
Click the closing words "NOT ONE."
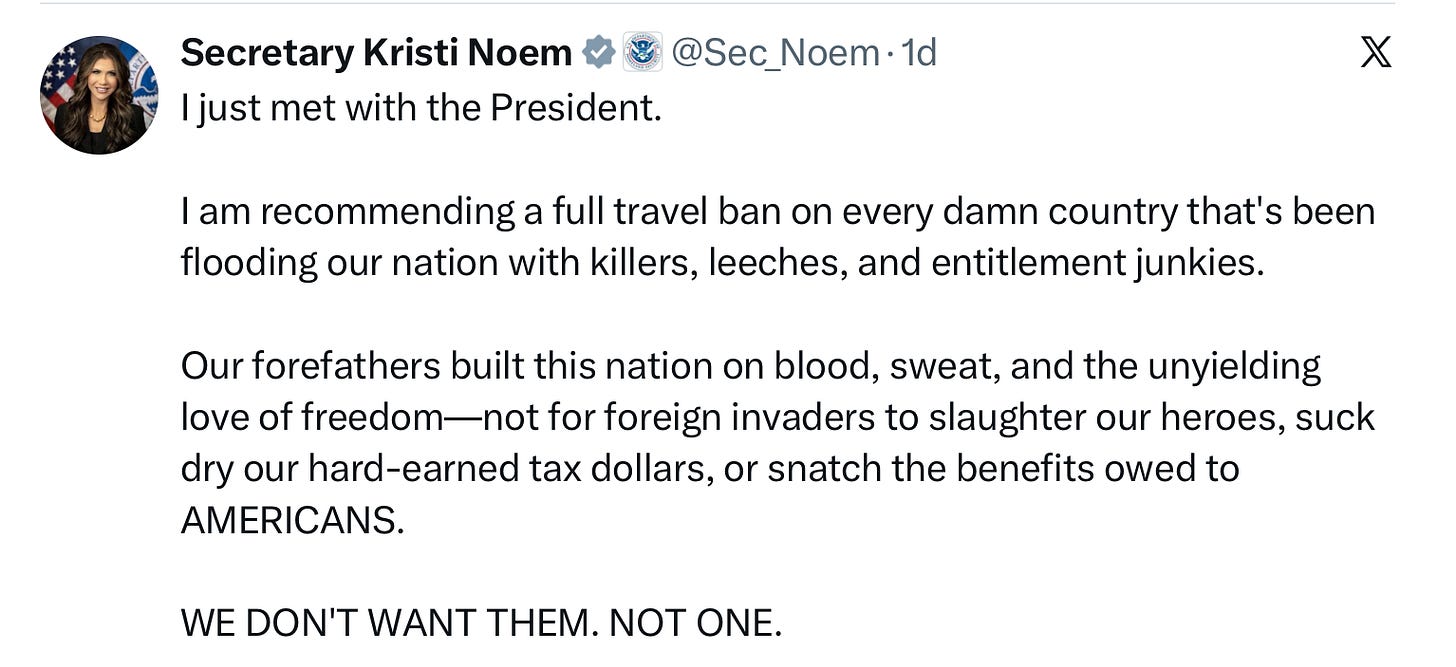click(695, 624)
